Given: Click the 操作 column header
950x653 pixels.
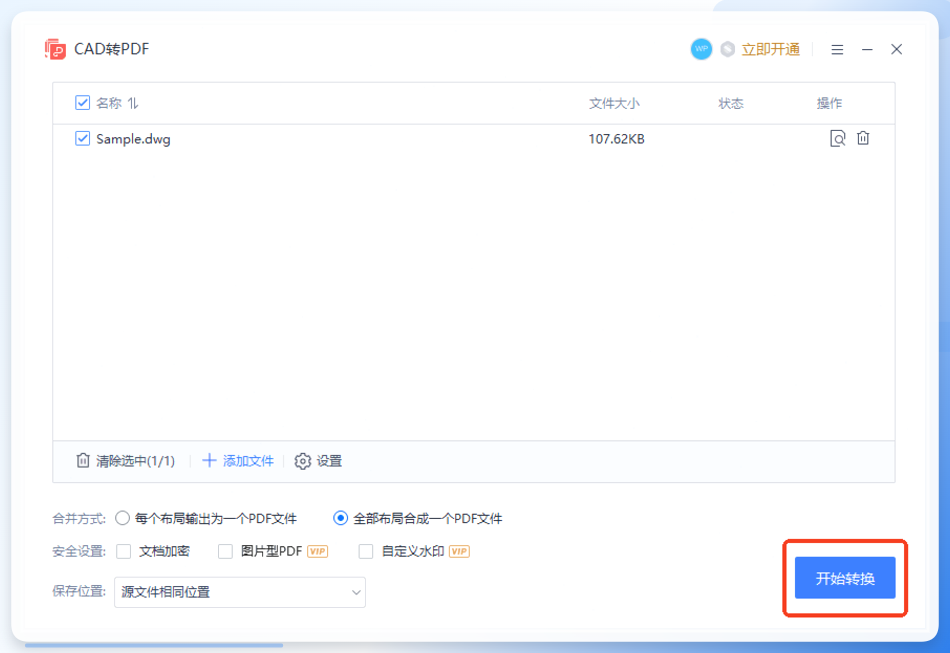Looking at the screenshot, I should pyautogui.click(x=829, y=104).
